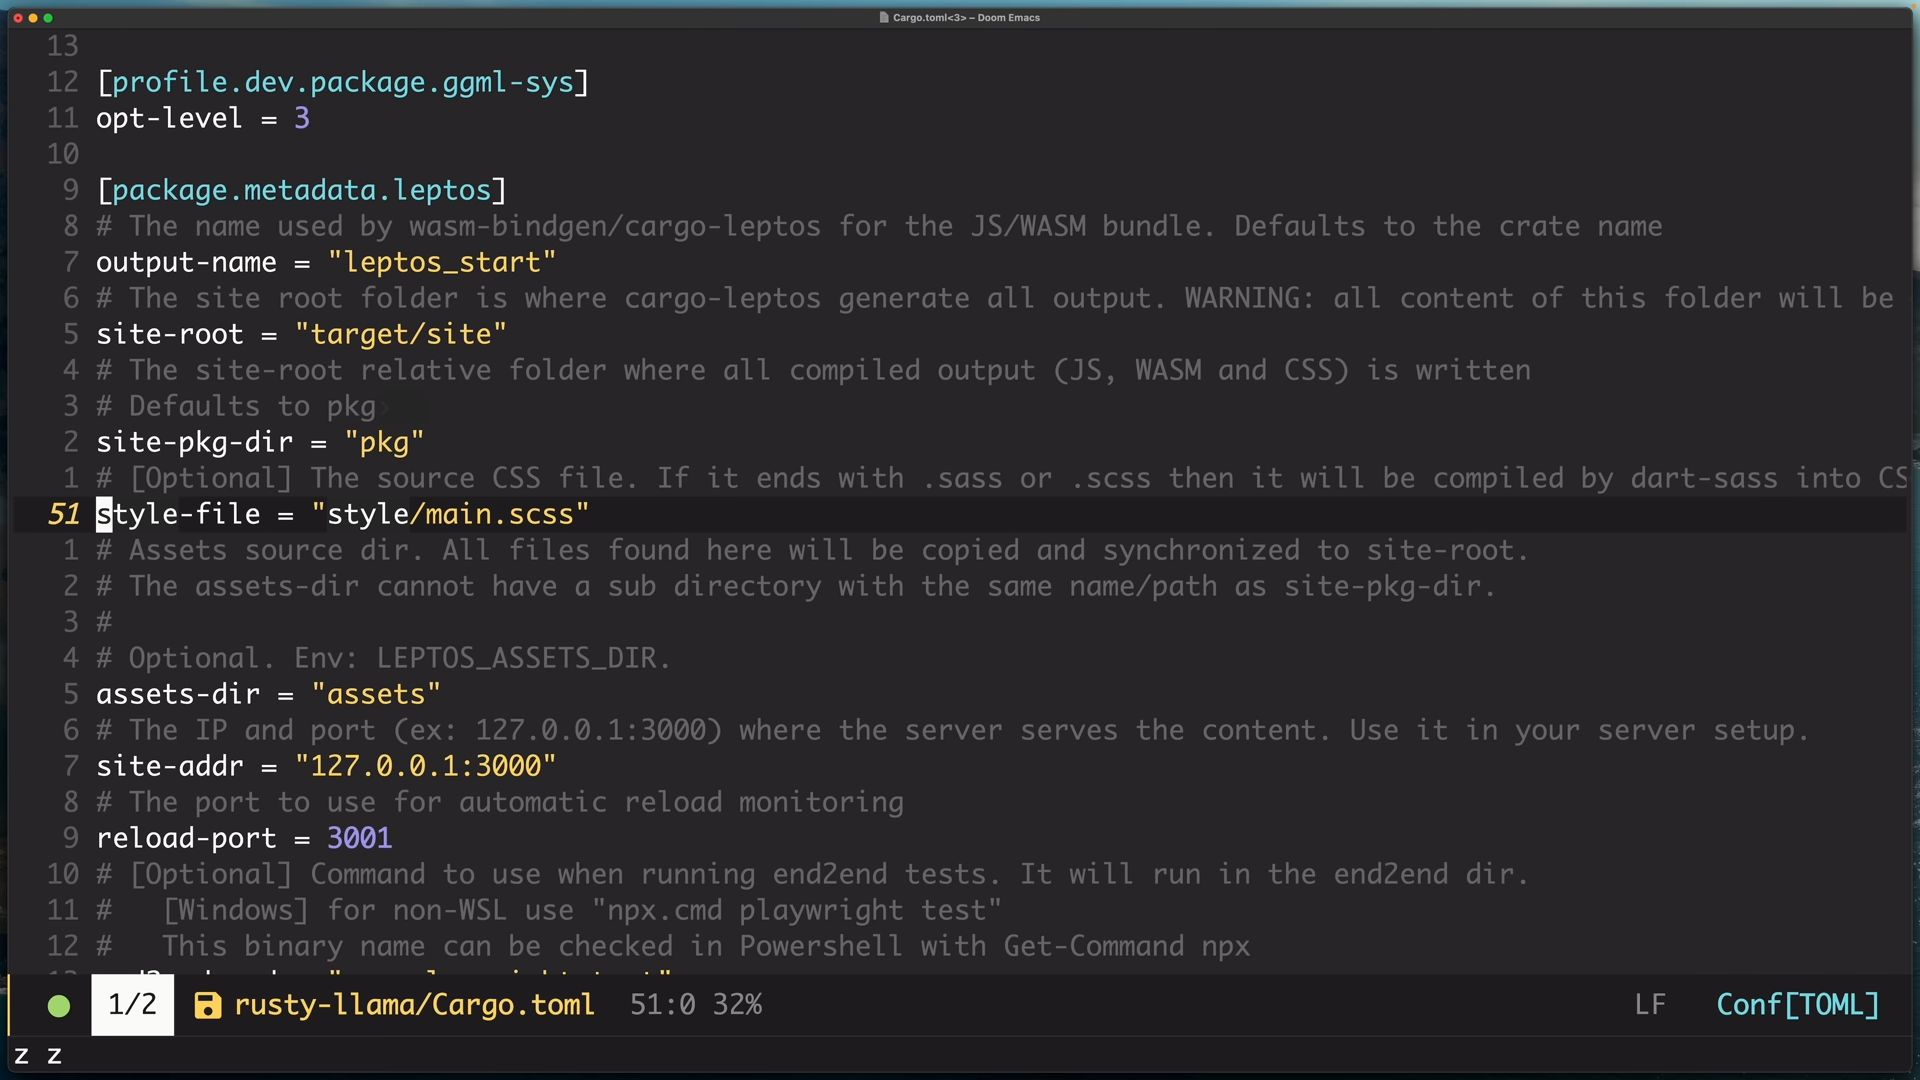Image resolution: width=1920 pixels, height=1080 pixels.
Task: Click the [package.metadata.leptos] section header
Action: (x=301, y=191)
